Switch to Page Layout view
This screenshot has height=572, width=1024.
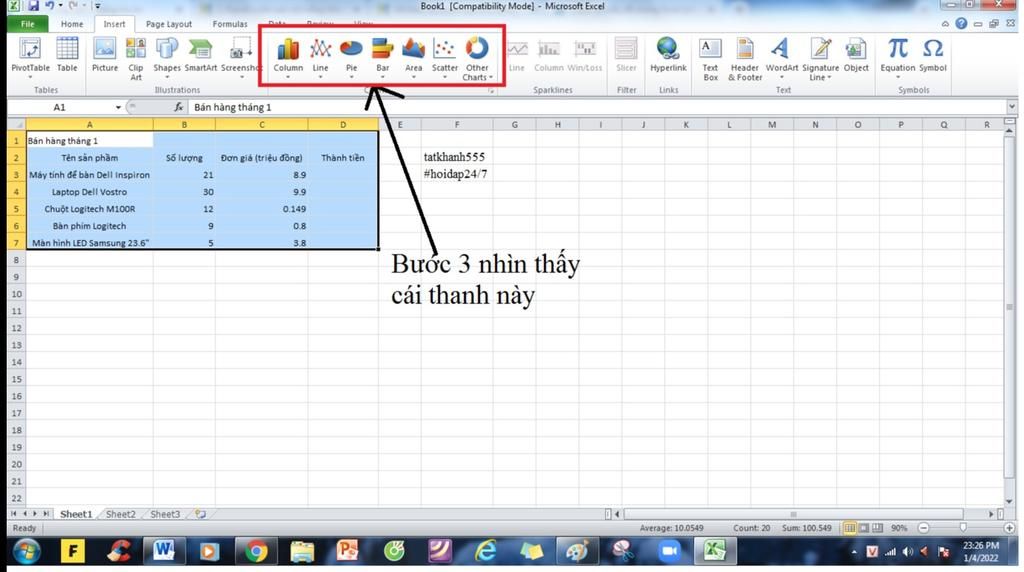(x=863, y=528)
